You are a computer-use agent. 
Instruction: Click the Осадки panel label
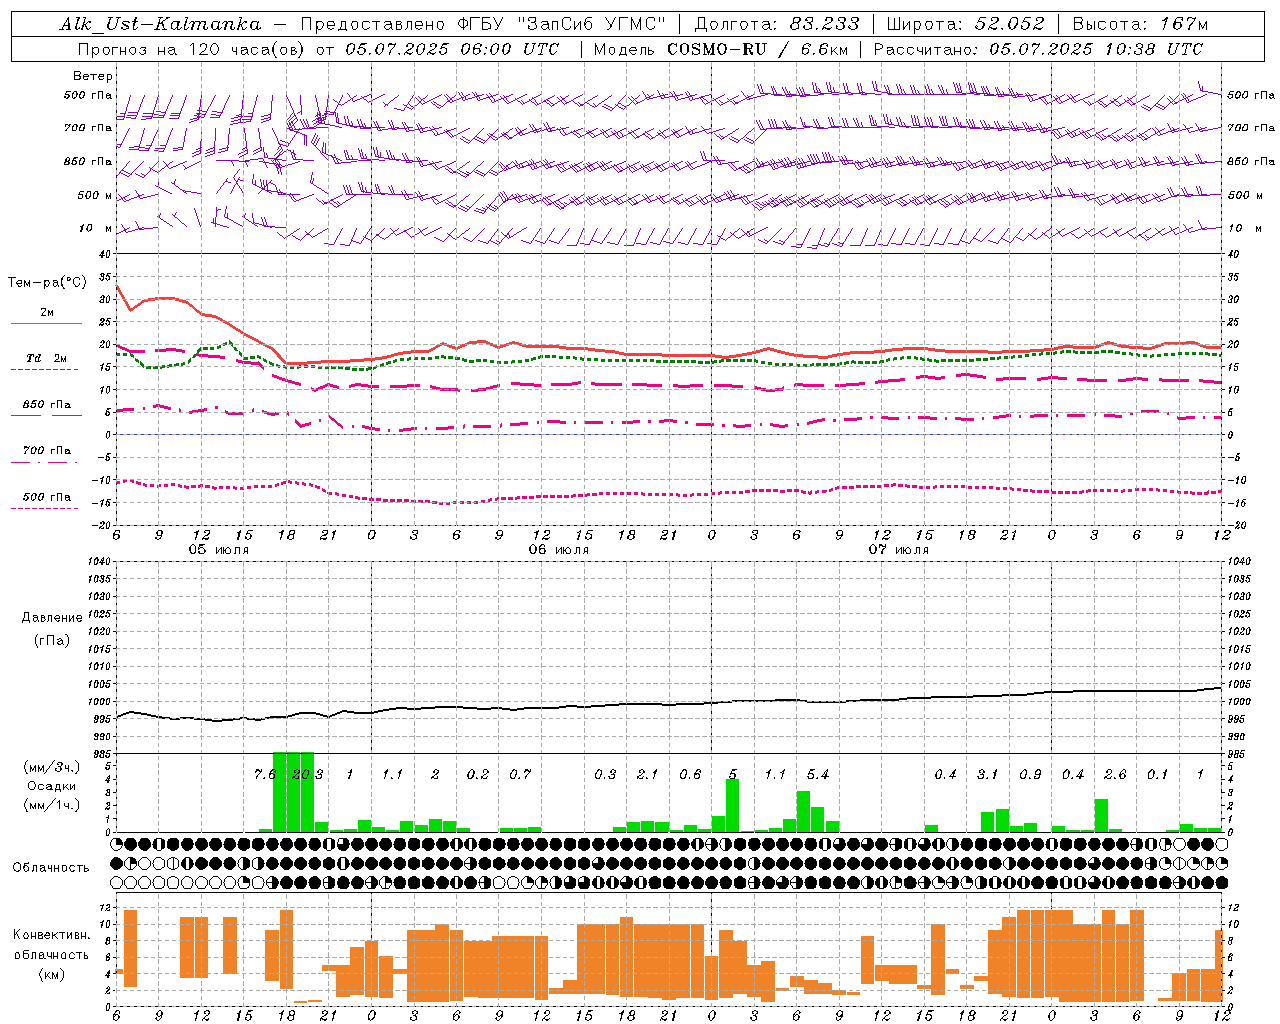point(51,786)
